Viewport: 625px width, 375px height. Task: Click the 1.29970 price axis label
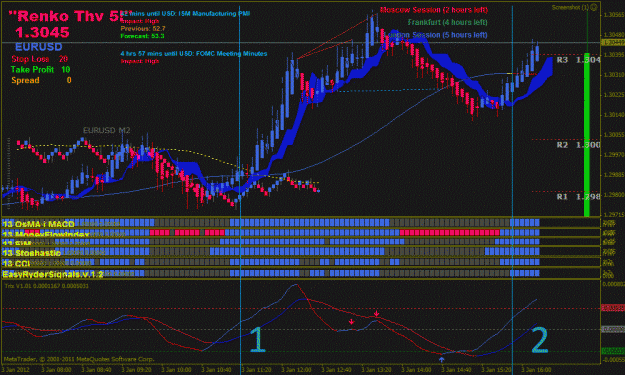click(614, 155)
